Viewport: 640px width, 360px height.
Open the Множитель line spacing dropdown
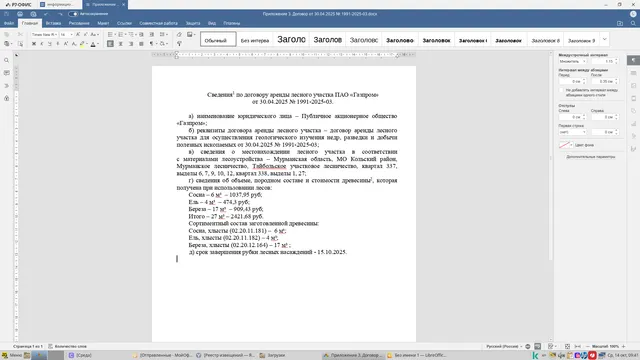(x=573, y=61)
